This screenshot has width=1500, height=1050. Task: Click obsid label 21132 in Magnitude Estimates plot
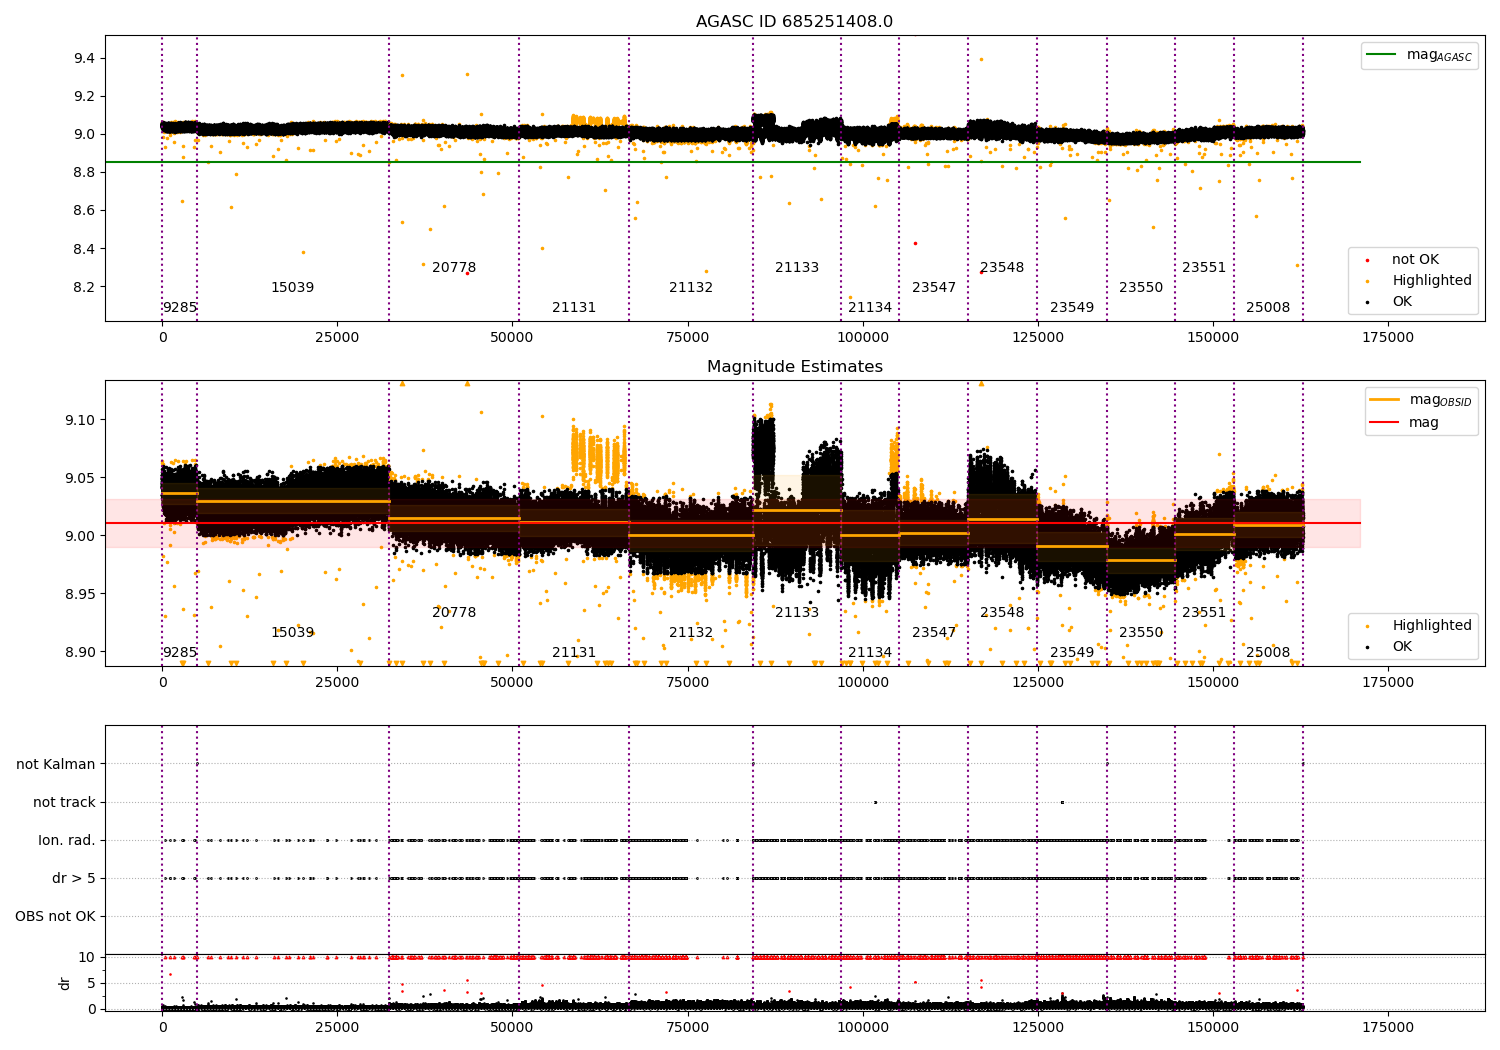(691, 633)
